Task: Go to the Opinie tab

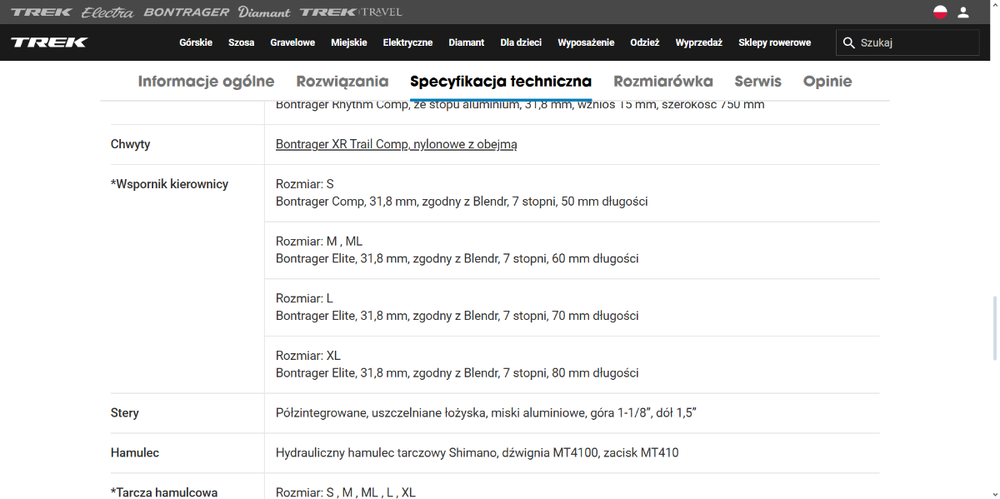Action: click(x=827, y=81)
